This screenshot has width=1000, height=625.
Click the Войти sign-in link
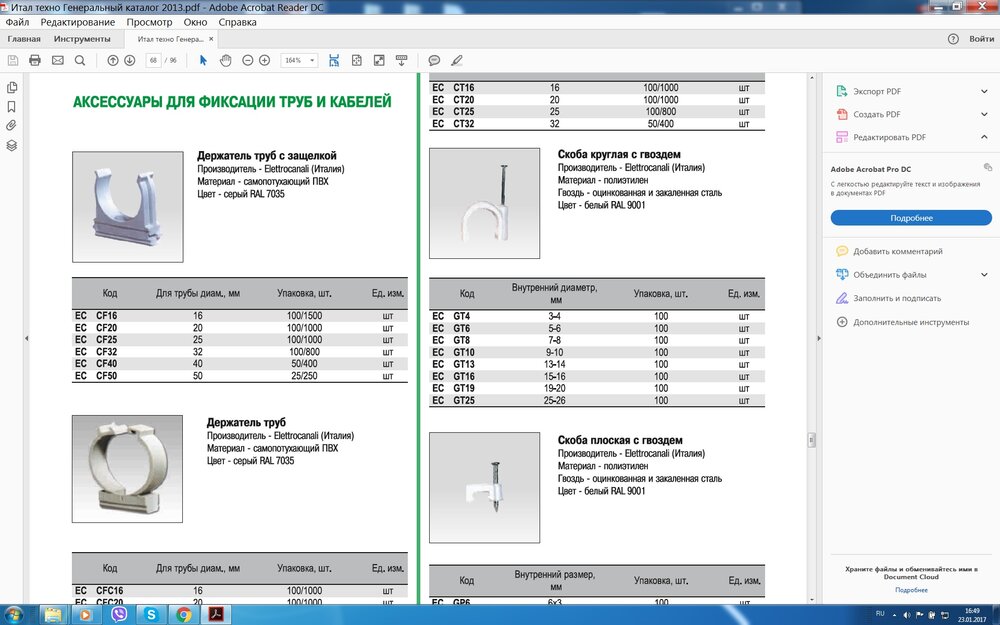tap(982, 39)
